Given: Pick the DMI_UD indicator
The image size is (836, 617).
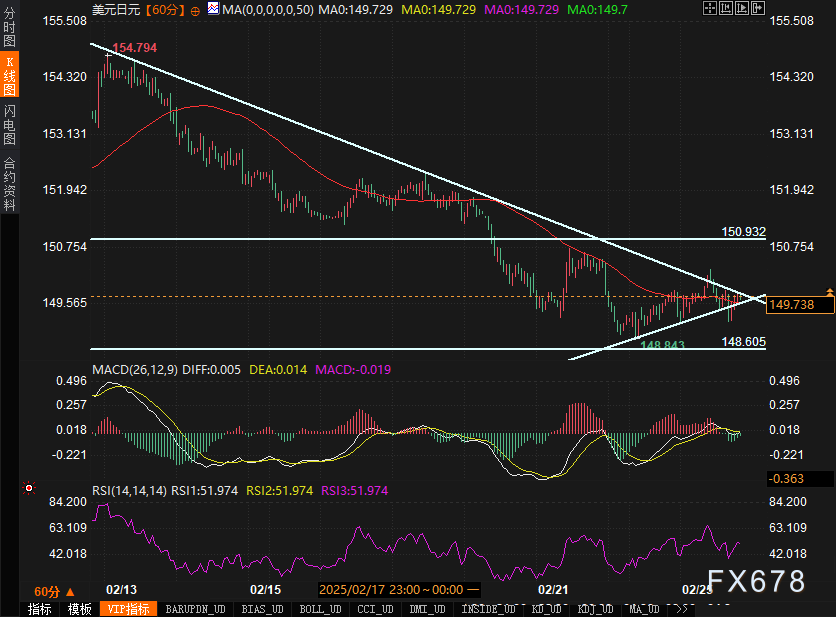Looking at the screenshot, I should [428, 609].
